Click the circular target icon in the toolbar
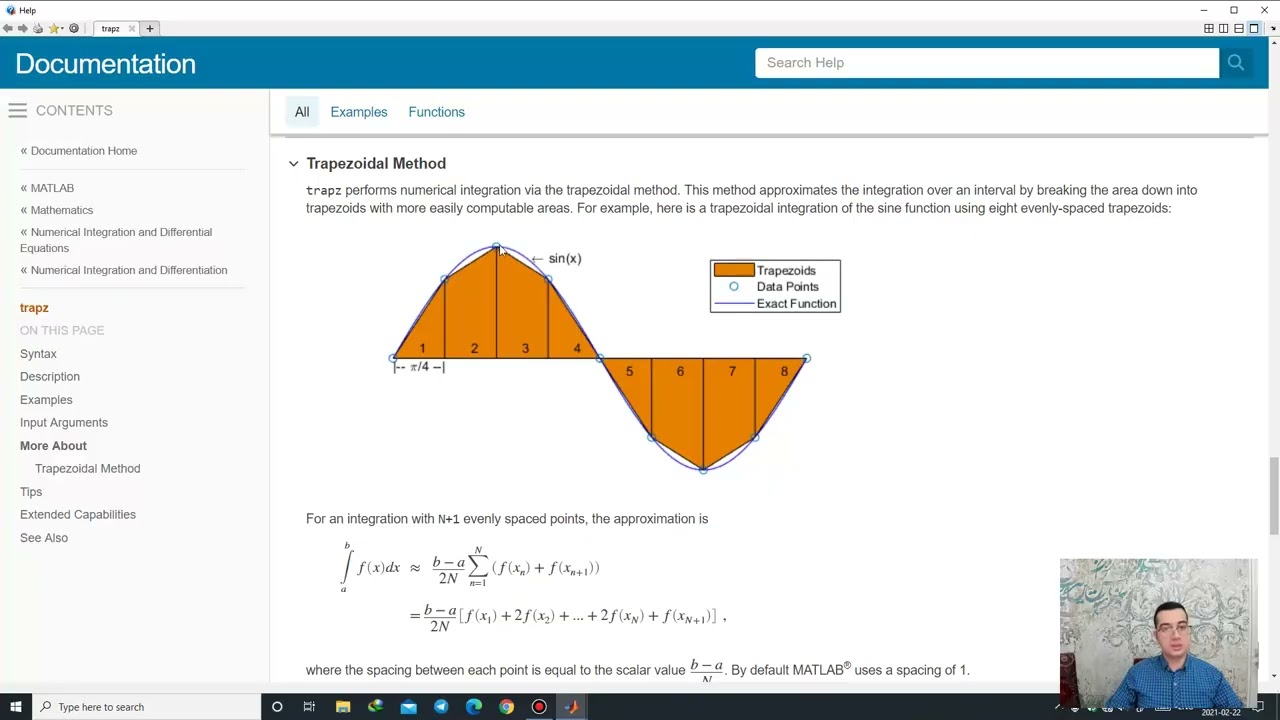The image size is (1280, 720). tap(74, 29)
